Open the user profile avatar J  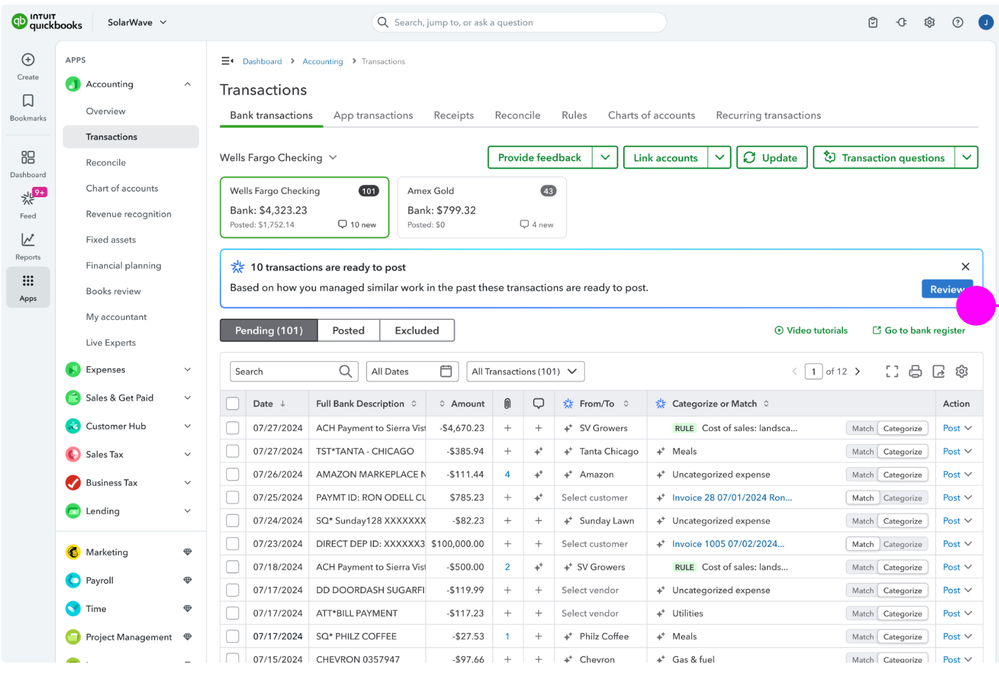point(986,22)
